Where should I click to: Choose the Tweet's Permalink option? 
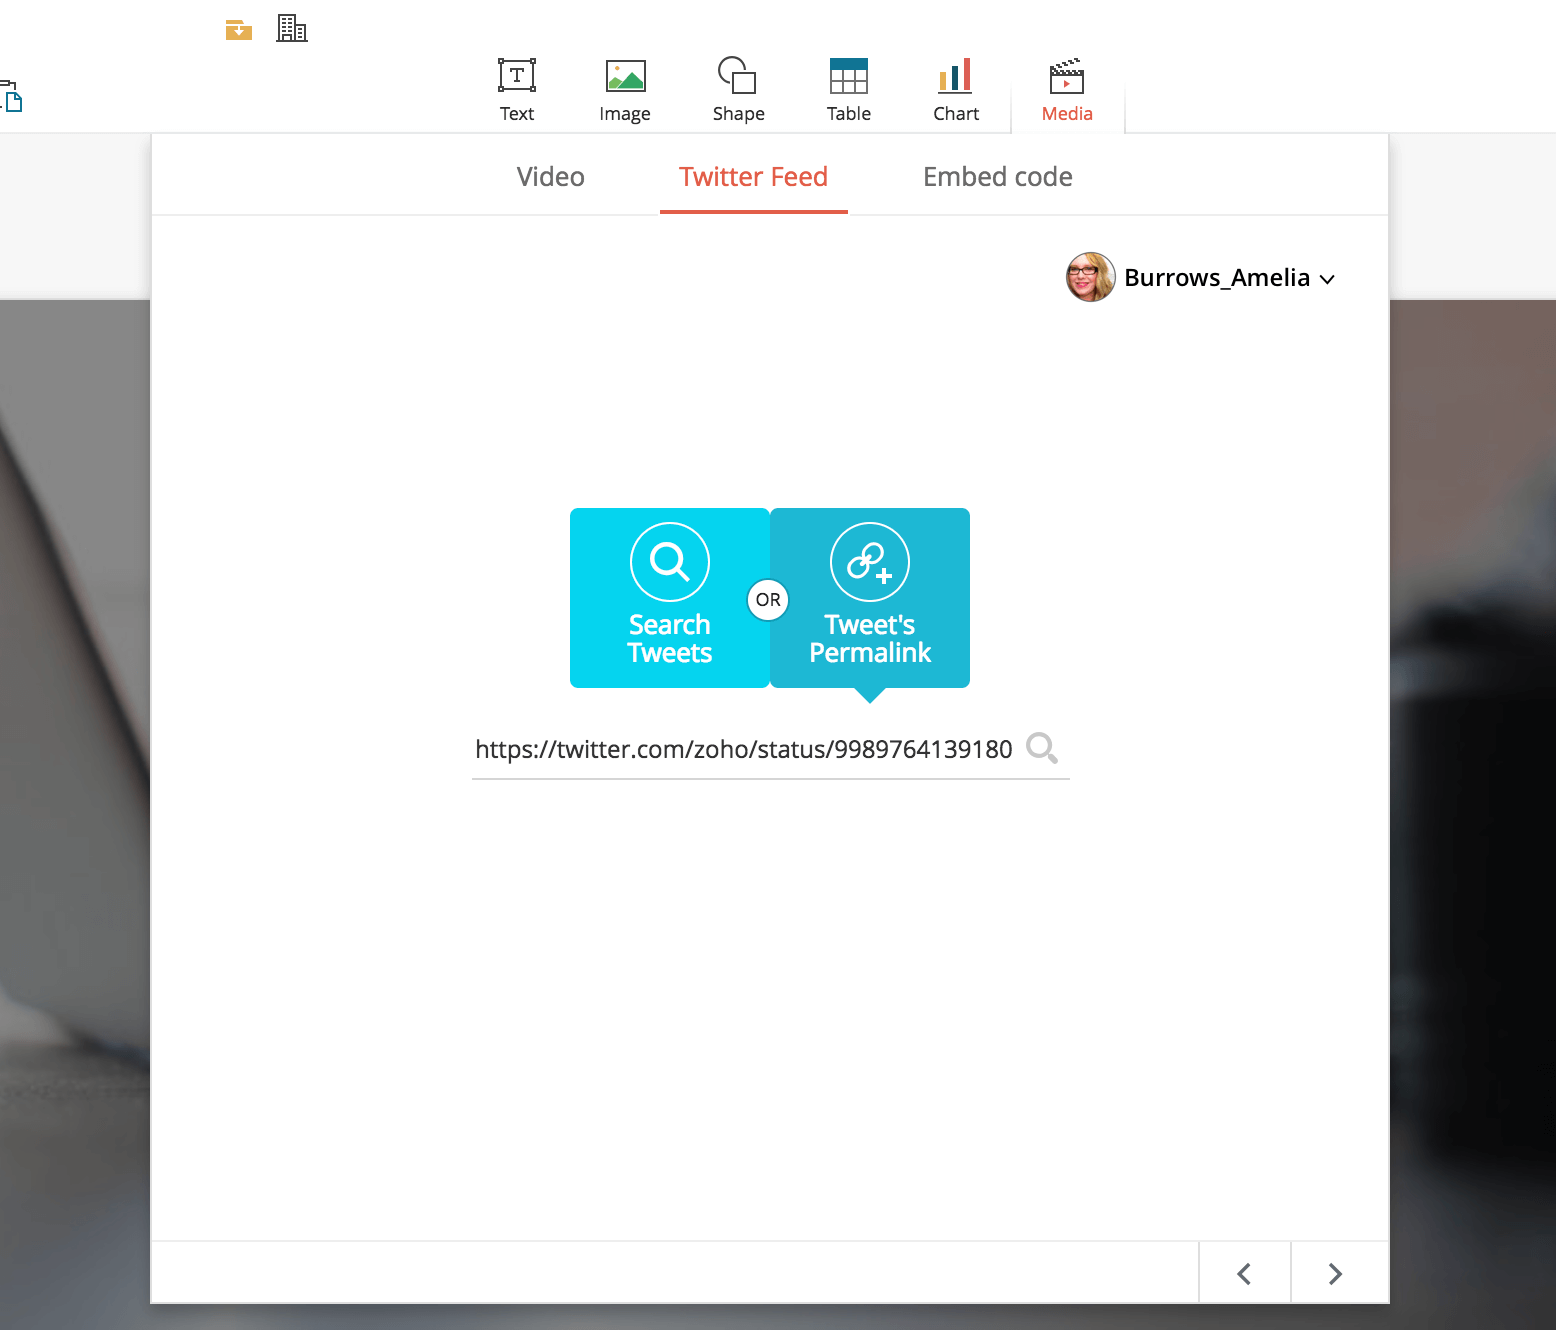click(x=870, y=598)
